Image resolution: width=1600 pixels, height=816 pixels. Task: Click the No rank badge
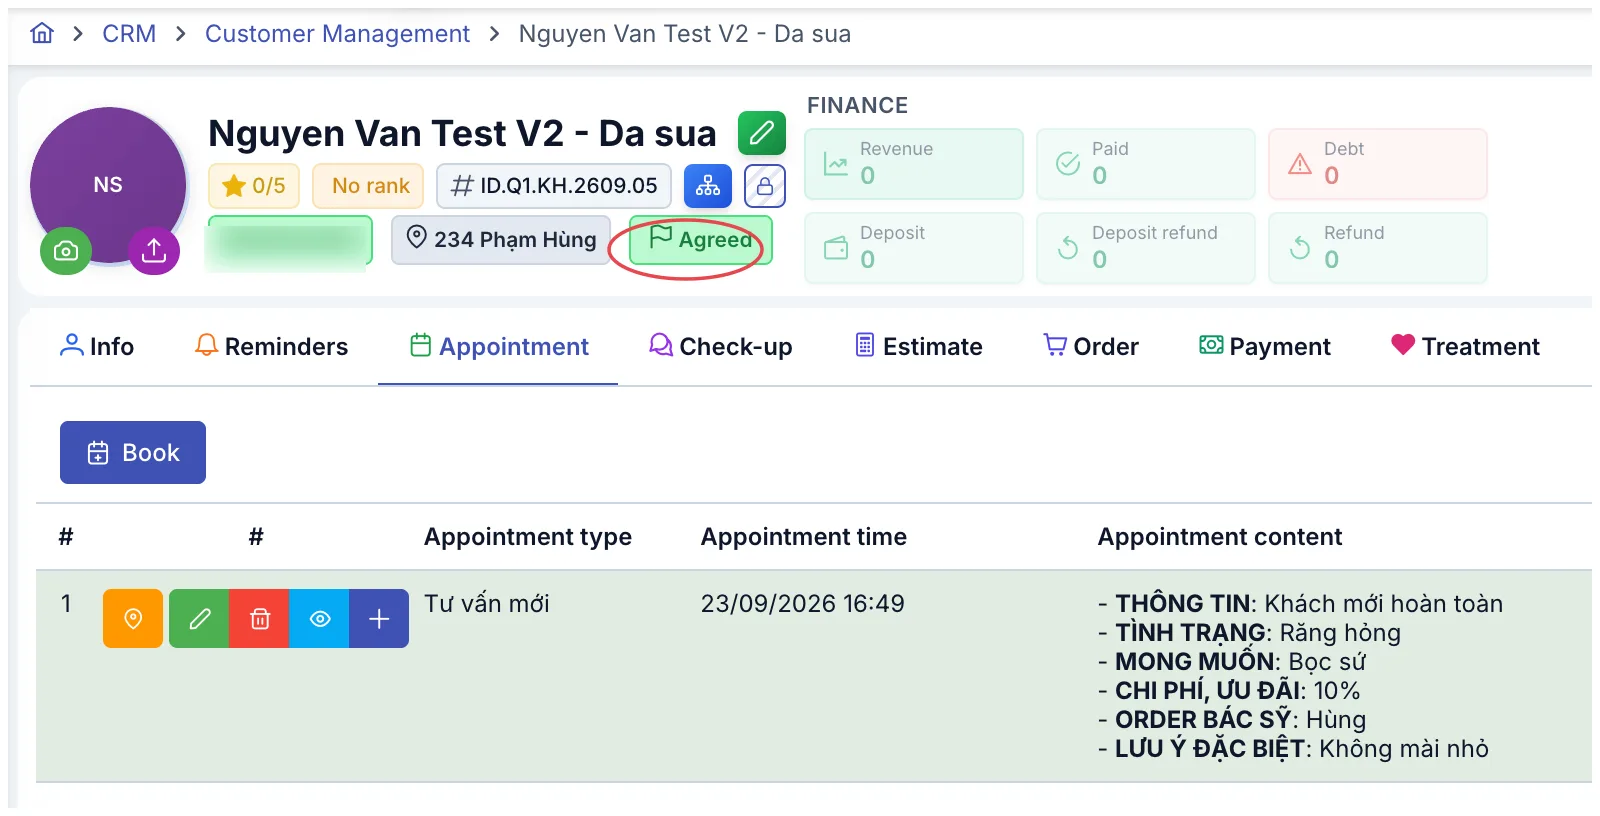pyautogui.click(x=369, y=186)
